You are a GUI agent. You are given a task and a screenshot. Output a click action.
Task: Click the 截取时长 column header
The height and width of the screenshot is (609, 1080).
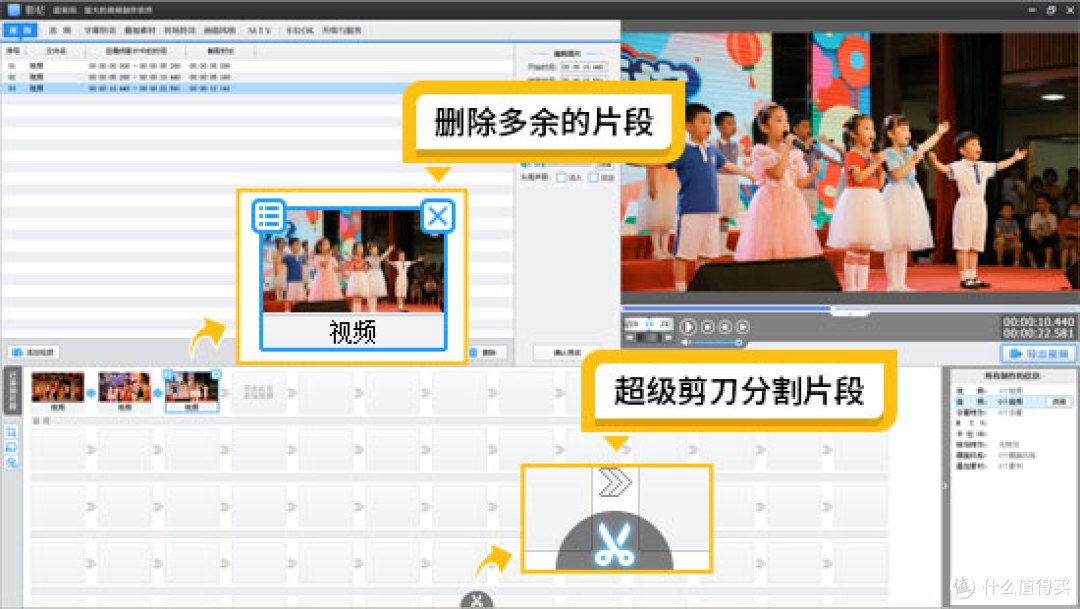click(220, 51)
